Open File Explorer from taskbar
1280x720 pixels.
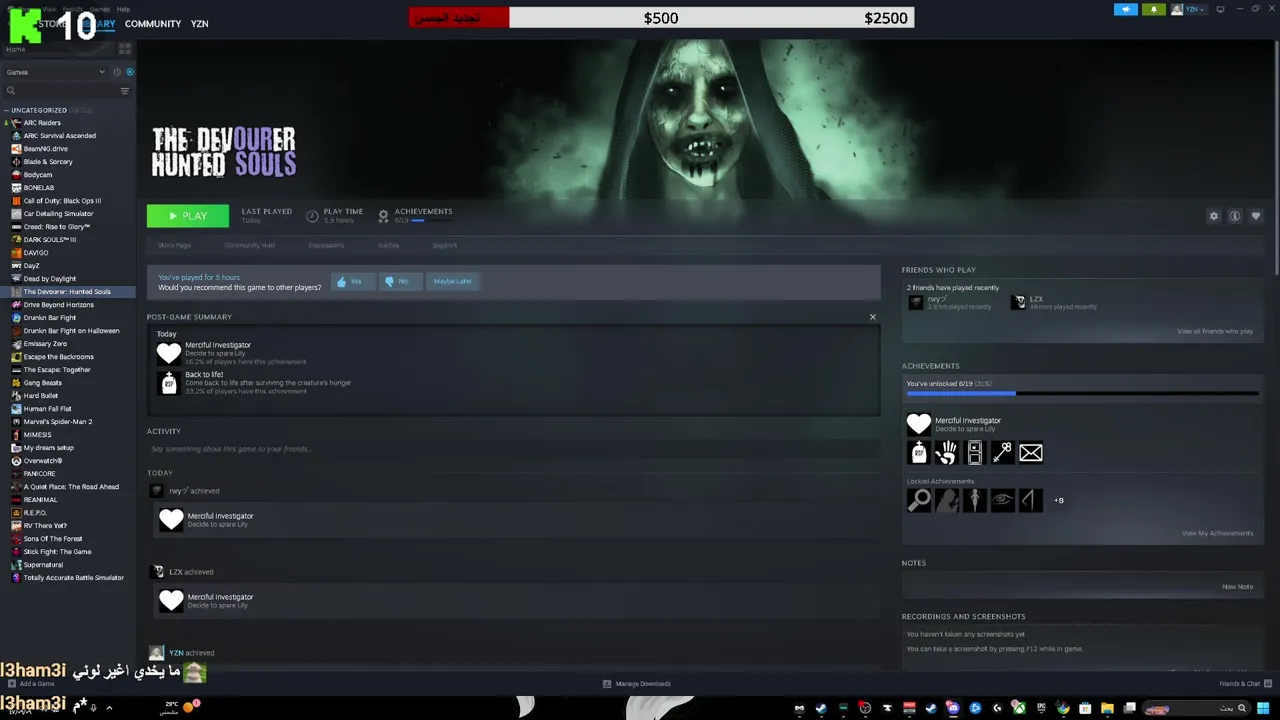[x=1107, y=708]
